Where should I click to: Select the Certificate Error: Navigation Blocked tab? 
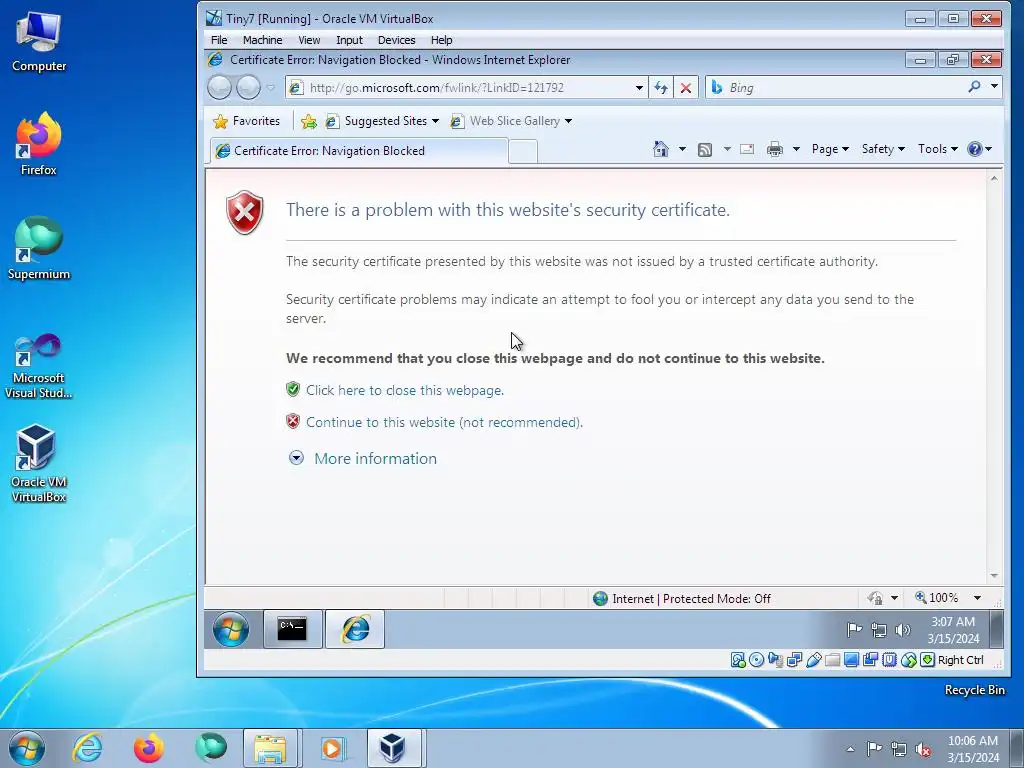(x=359, y=151)
